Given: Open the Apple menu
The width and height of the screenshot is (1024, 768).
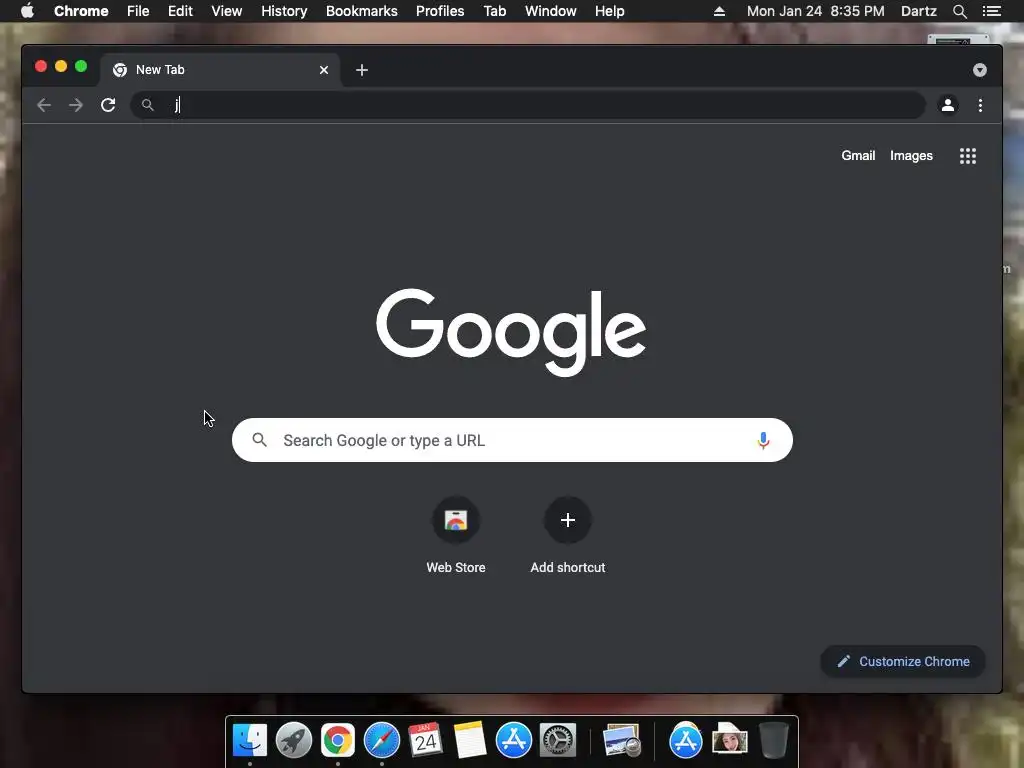Looking at the screenshot, I should point(27,11).
